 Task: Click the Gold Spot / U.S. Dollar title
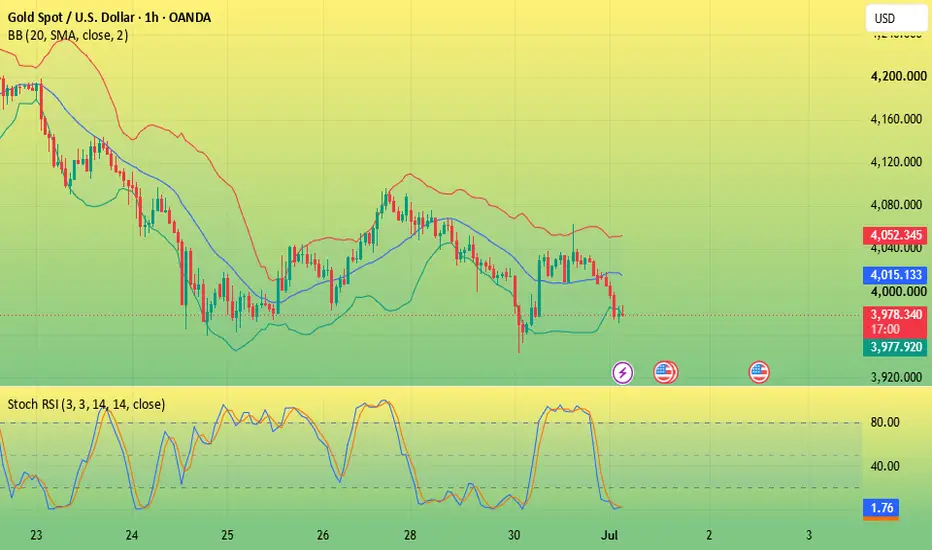[109, 18]
